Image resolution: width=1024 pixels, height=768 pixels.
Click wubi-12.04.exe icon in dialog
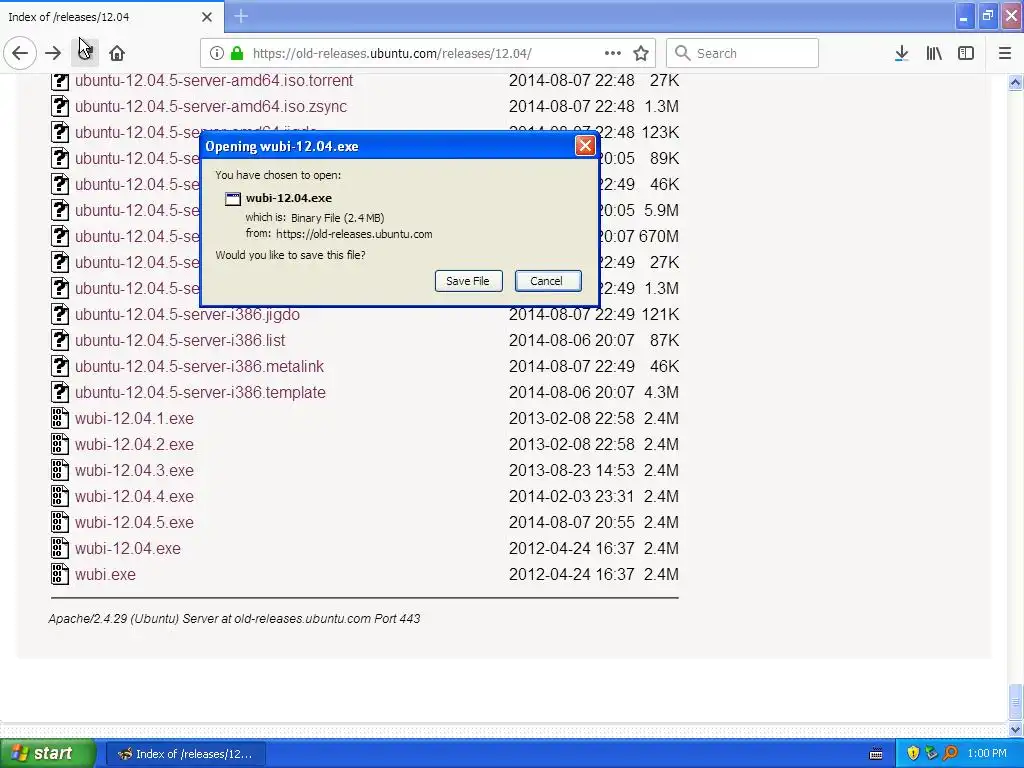point(232,199)
